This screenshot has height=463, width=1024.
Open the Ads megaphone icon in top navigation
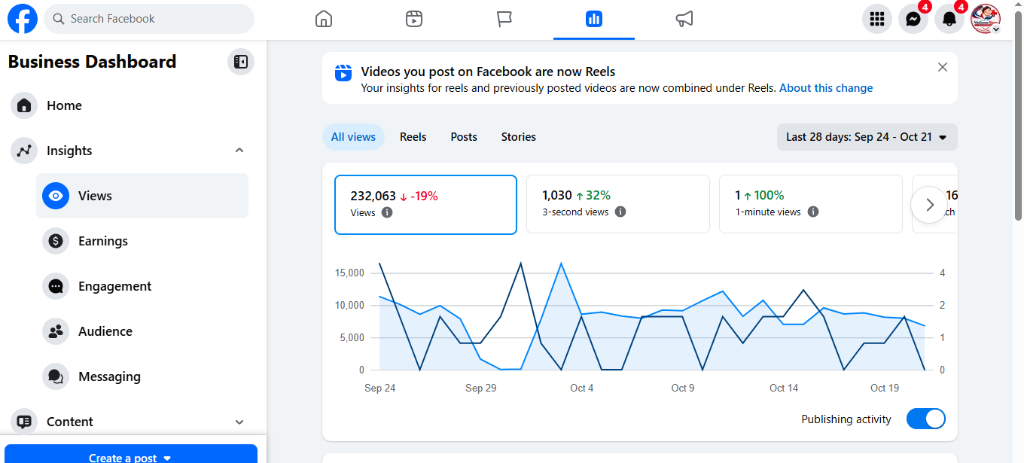click(684, 19)
